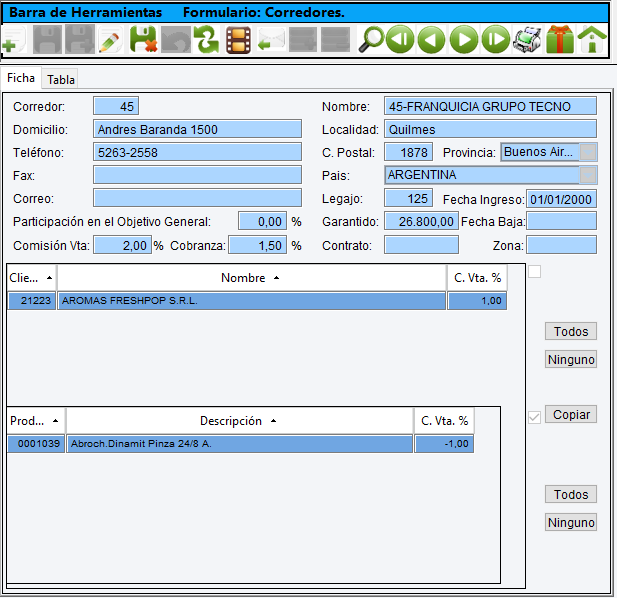Click the Cobranza percentage field
Viewport: 617px width, 598px height.
(x=258, y=245)
